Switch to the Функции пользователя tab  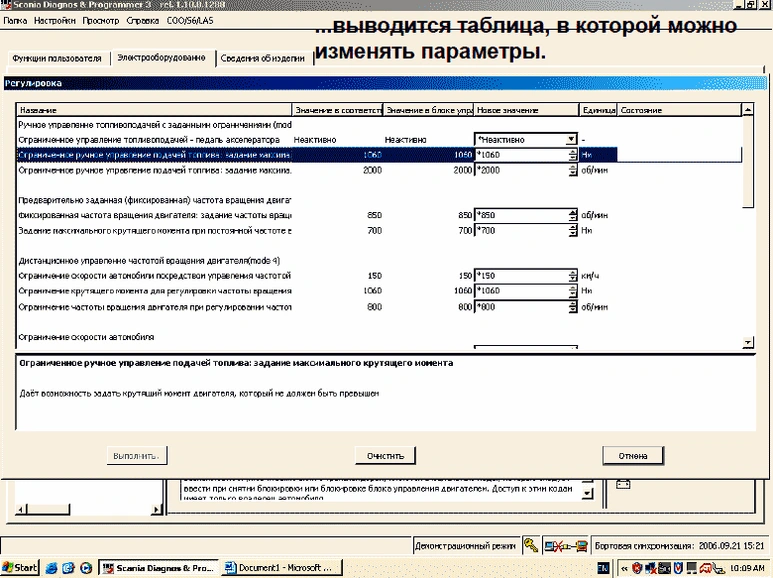coord(55,58)
